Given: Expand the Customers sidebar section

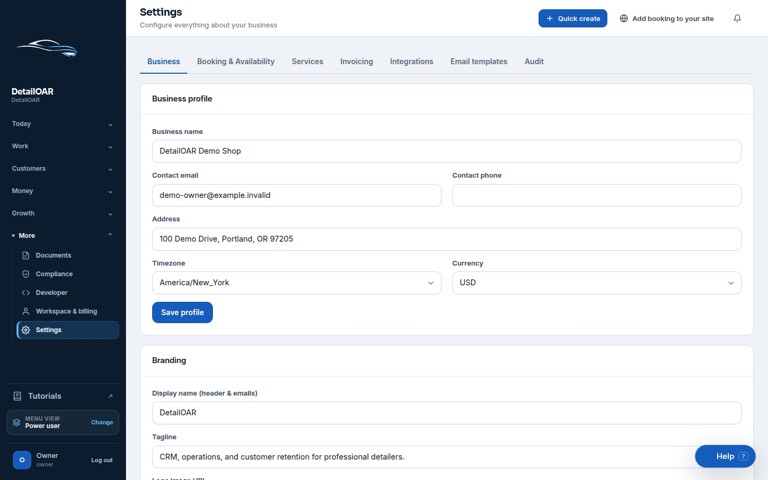Looking at the screenshot, I should pos(62,168).
